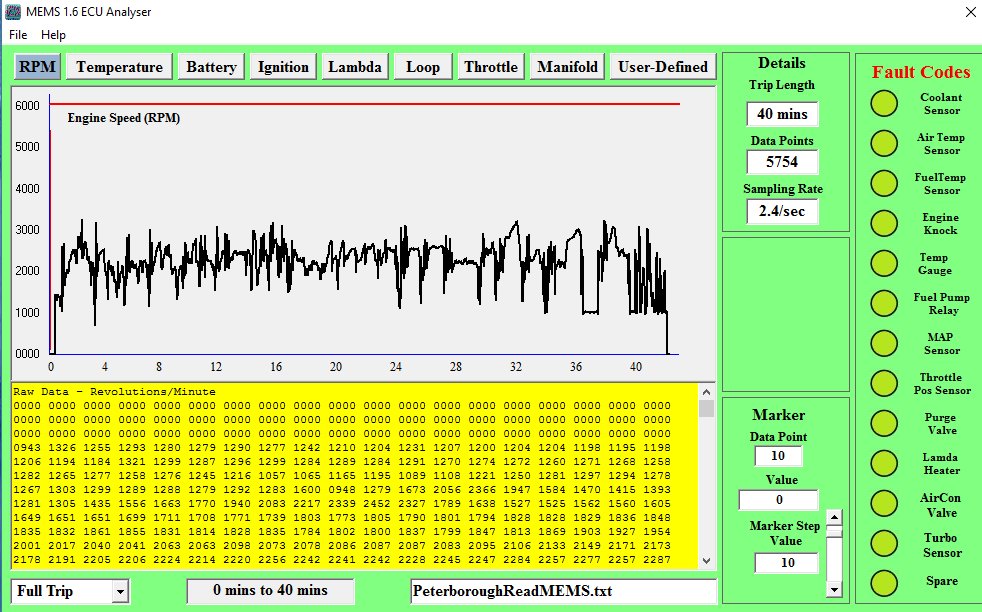Click the Sampling Rate label
This screenshot has height=612, width=982.
pyautogui.click(x=783, y=189)
